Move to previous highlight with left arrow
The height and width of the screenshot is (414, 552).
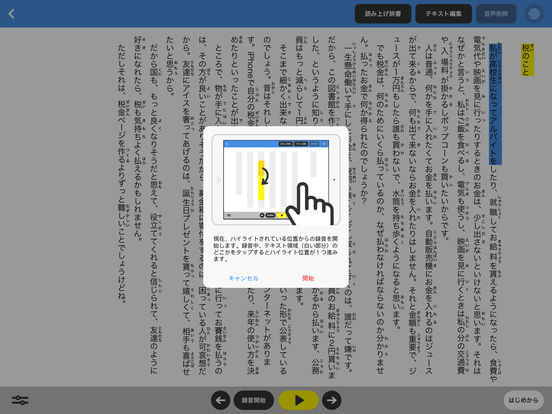click(221, 400)
